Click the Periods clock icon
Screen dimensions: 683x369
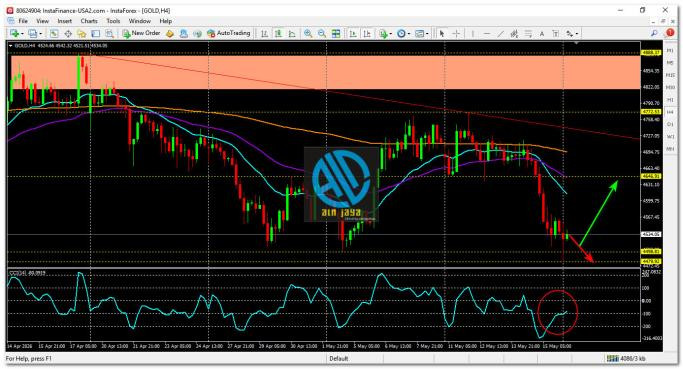(401, 34)
